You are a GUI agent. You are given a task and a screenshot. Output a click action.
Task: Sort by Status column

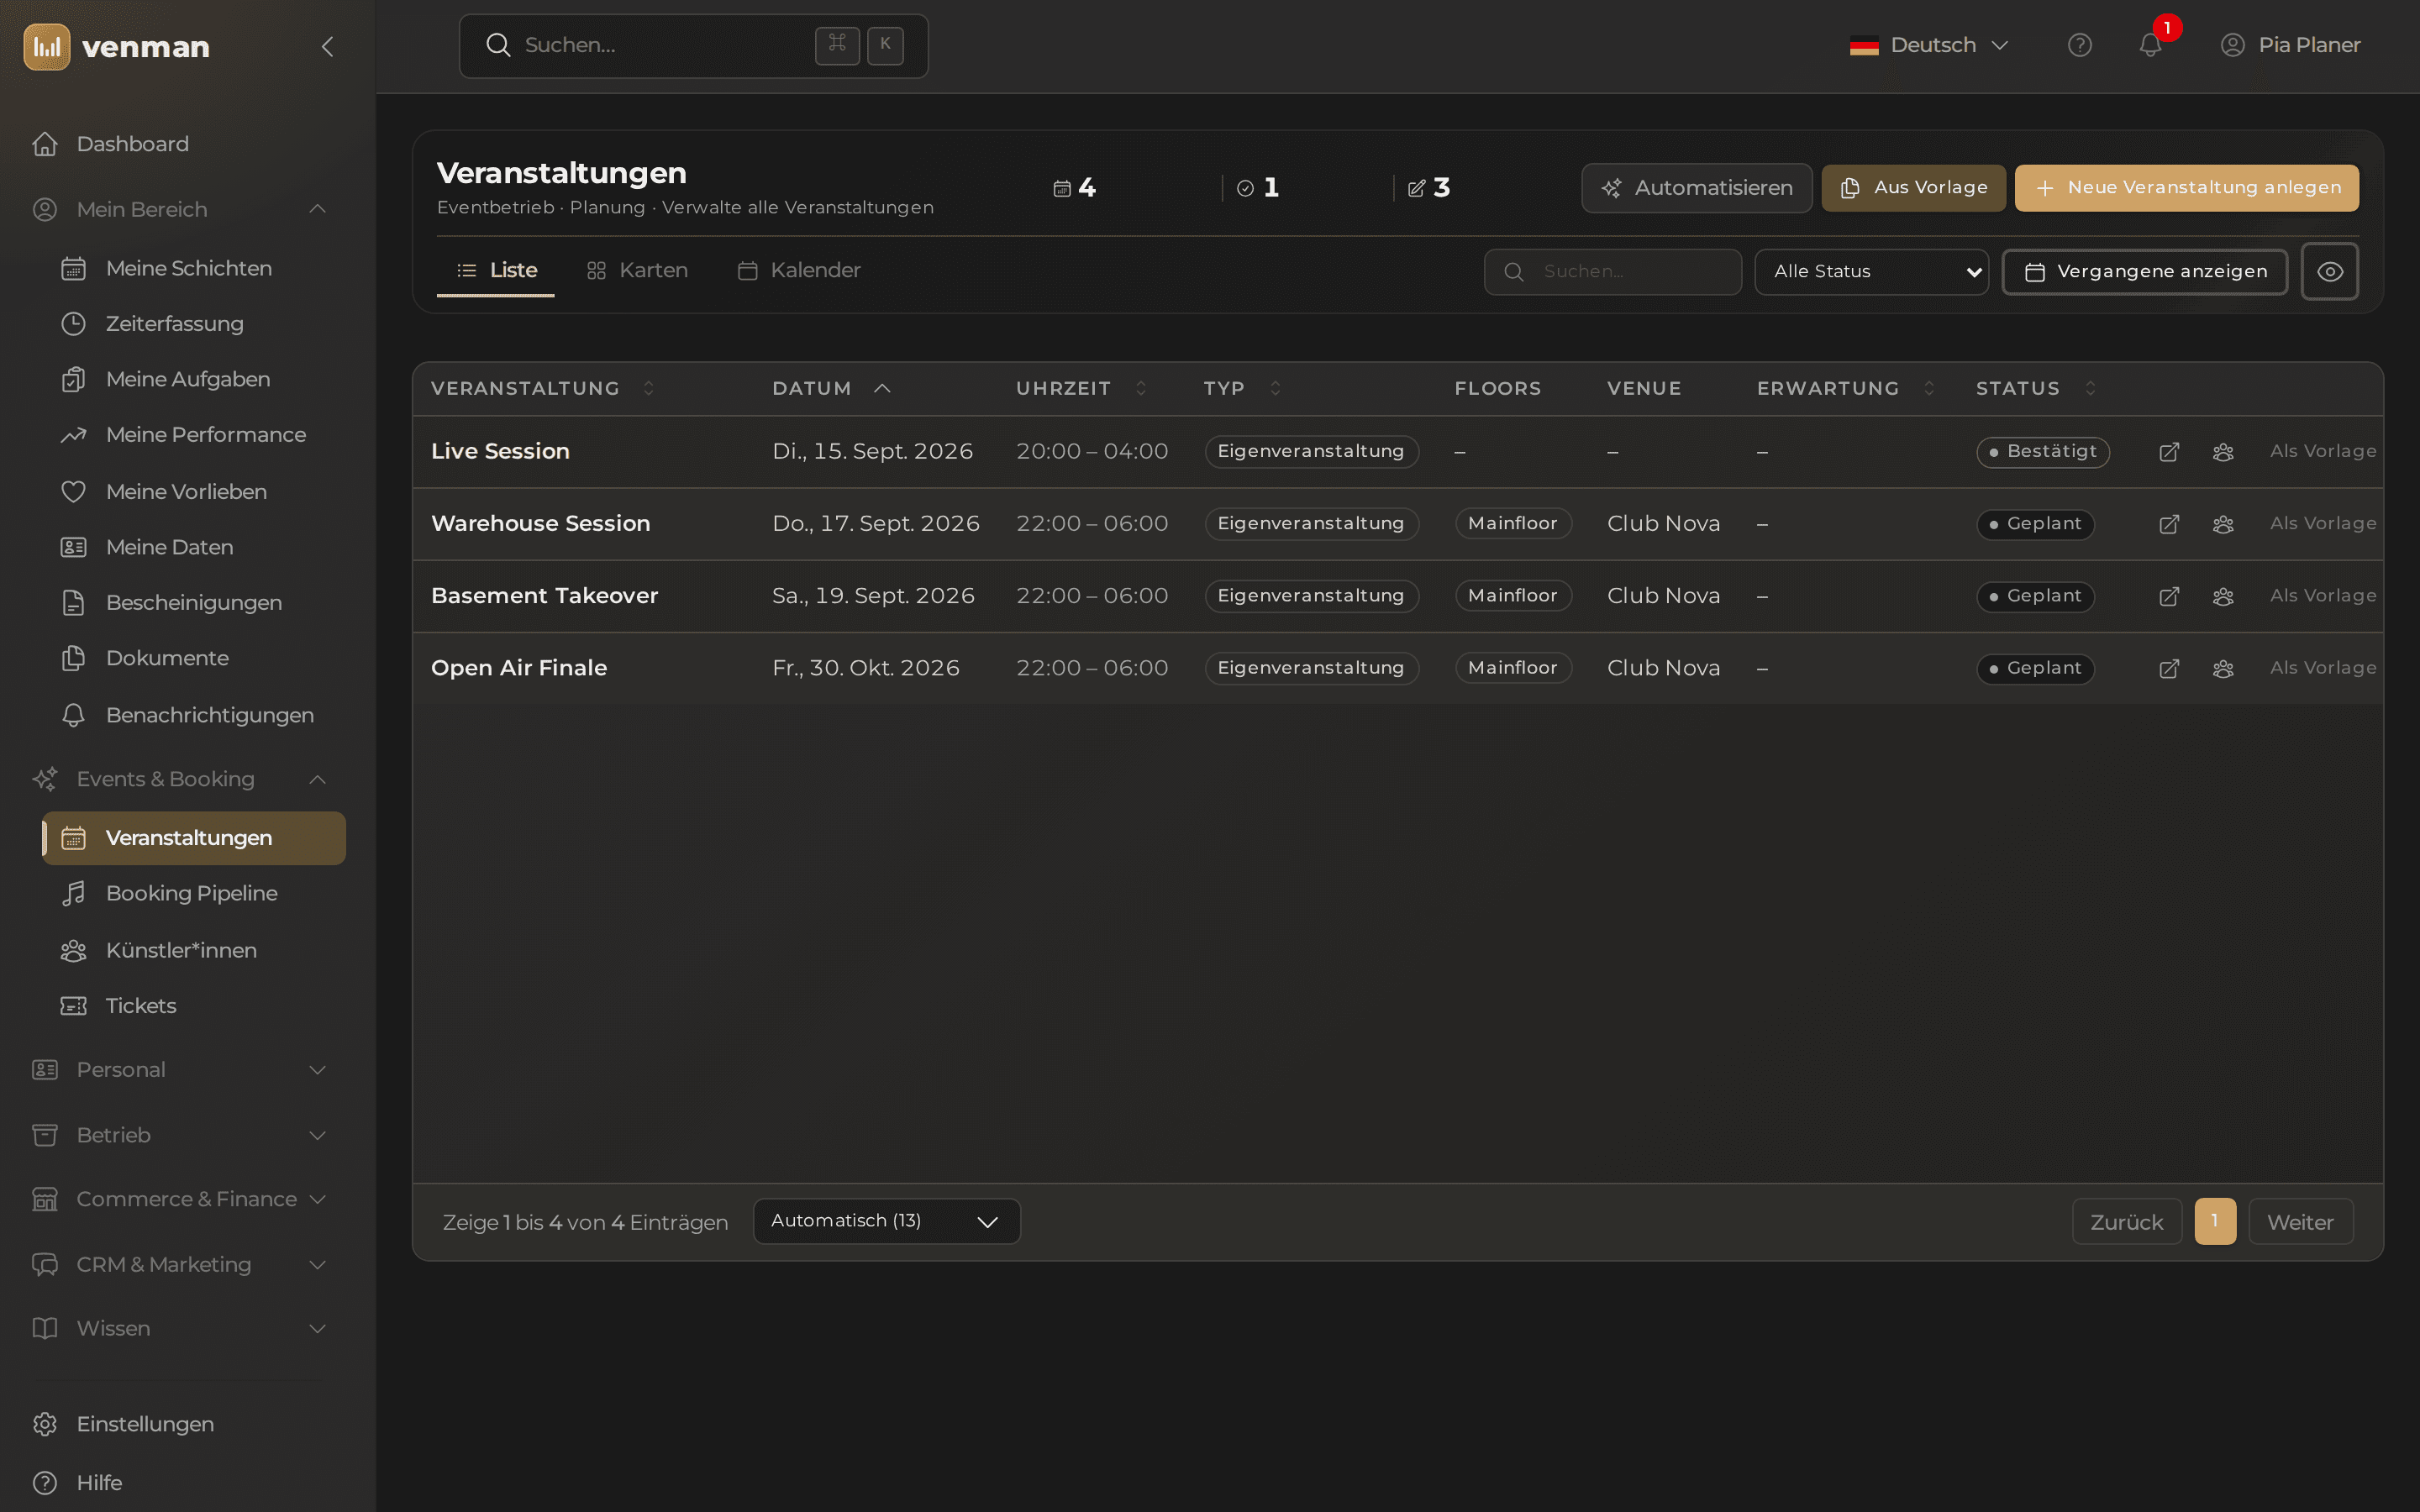tap(2035, 388)
